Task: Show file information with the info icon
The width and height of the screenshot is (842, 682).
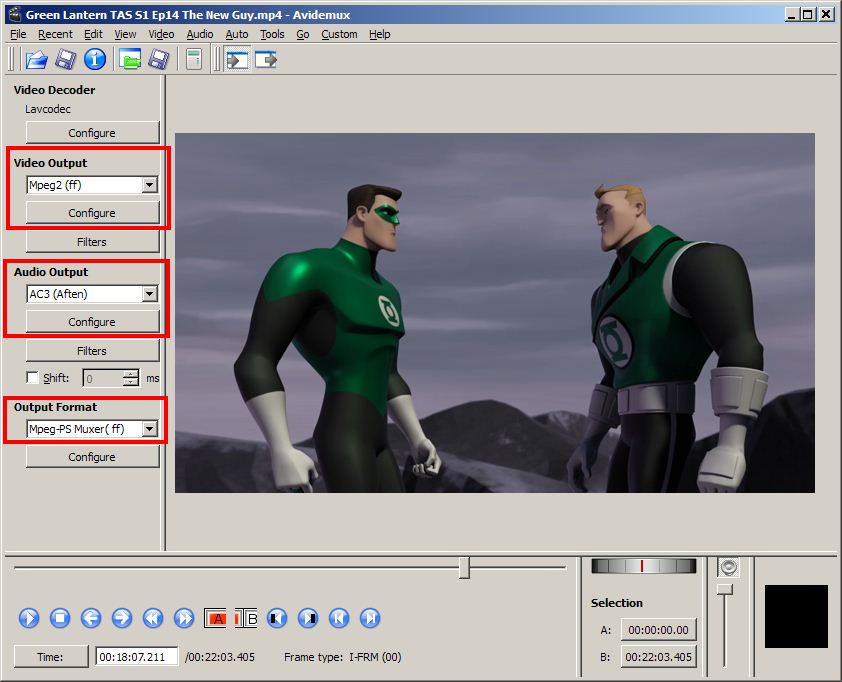Action: (x=95, y=59)
